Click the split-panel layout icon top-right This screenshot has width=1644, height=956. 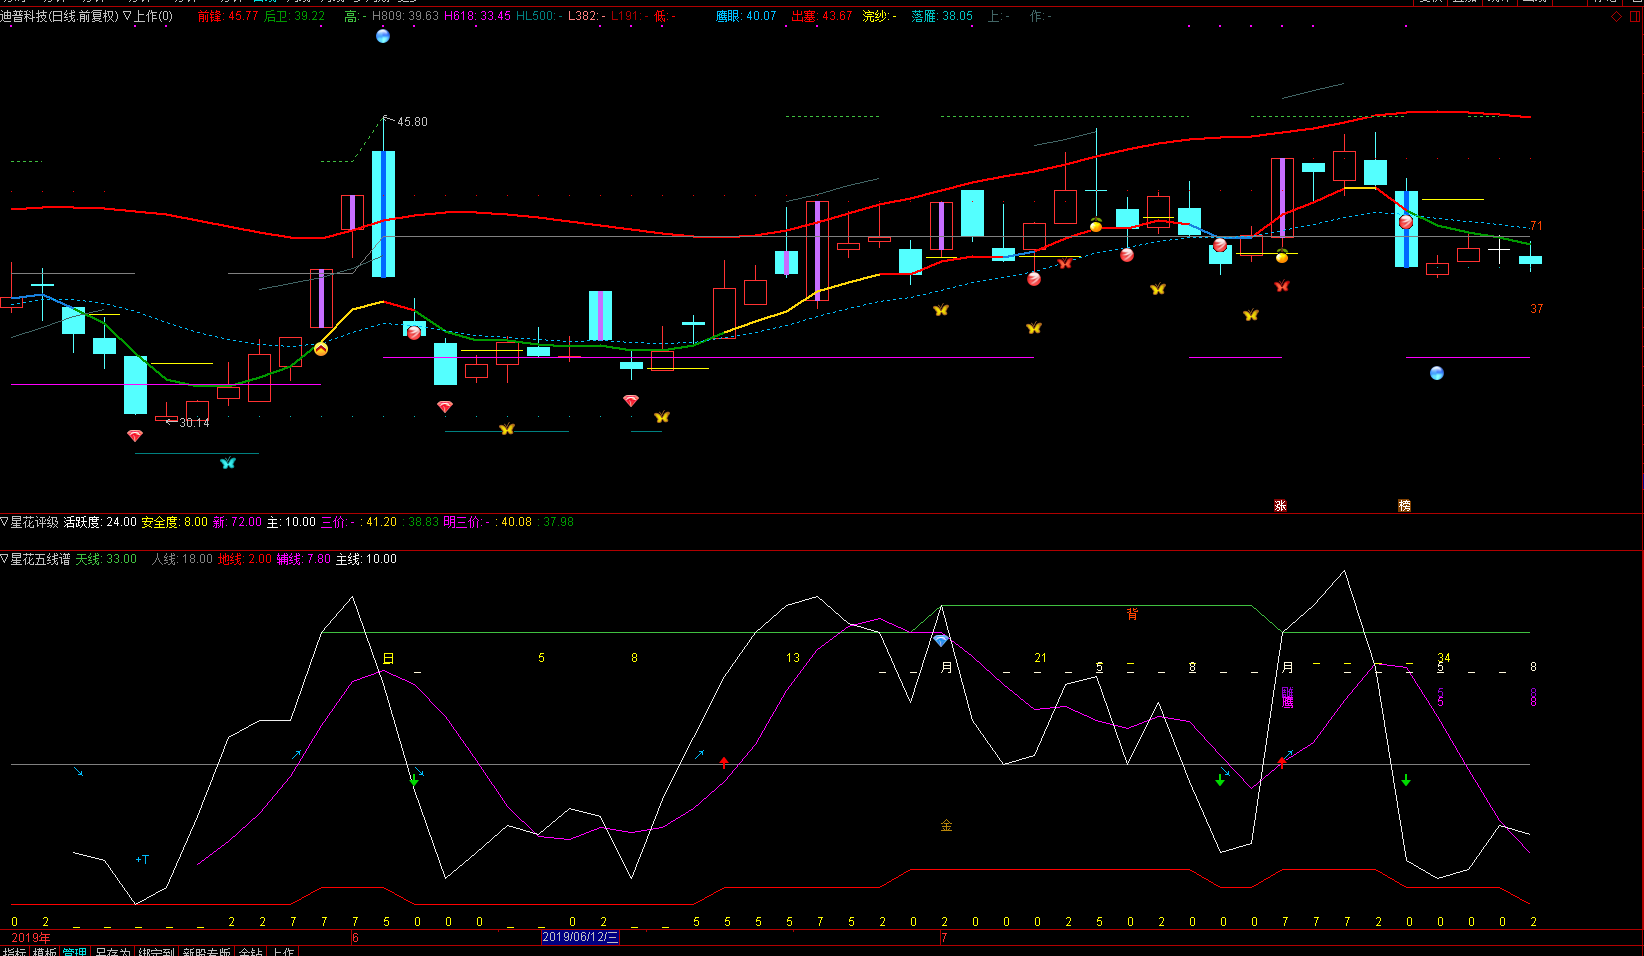coord(1635,16)
